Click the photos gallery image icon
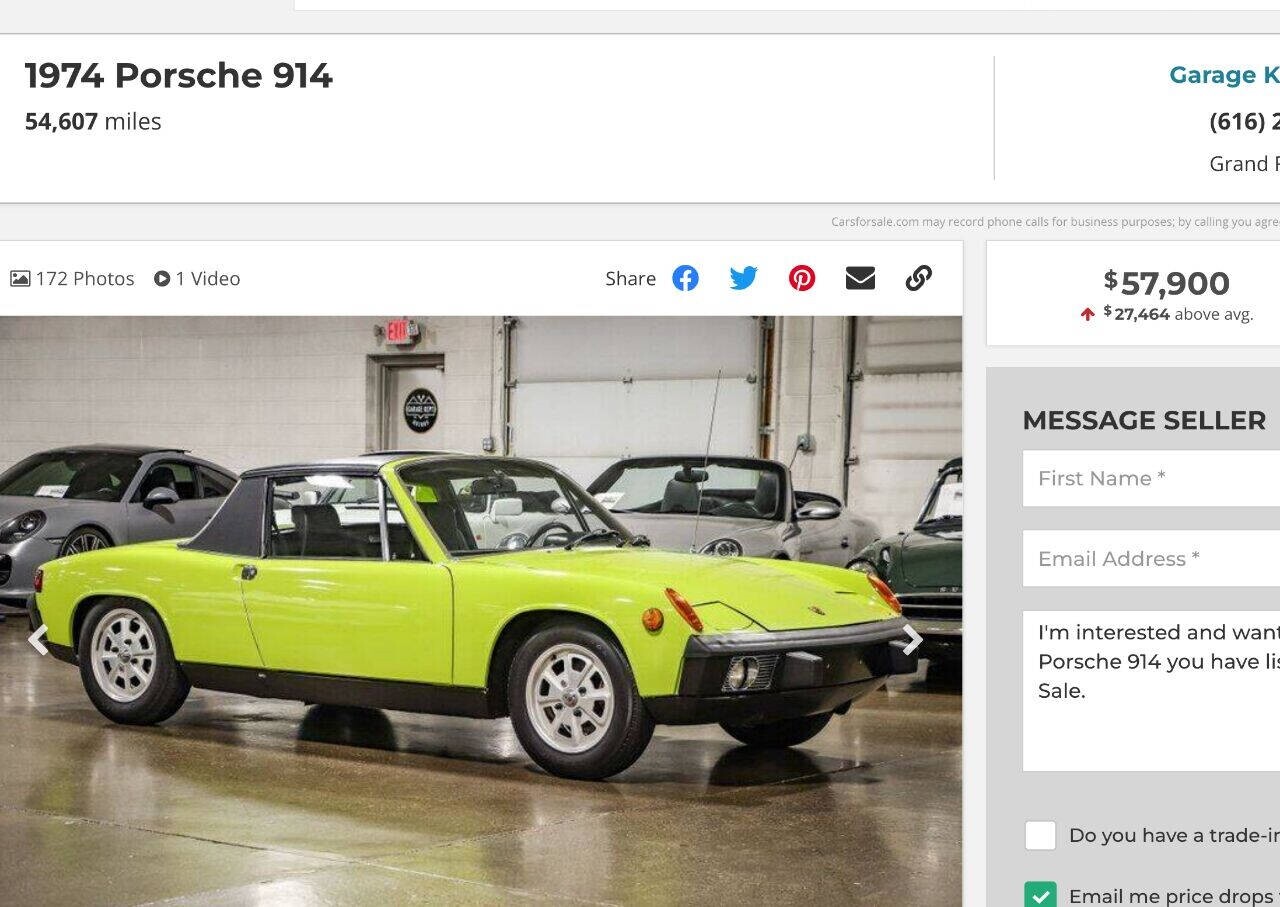The image size is (1280, 907). click(20, 279)
